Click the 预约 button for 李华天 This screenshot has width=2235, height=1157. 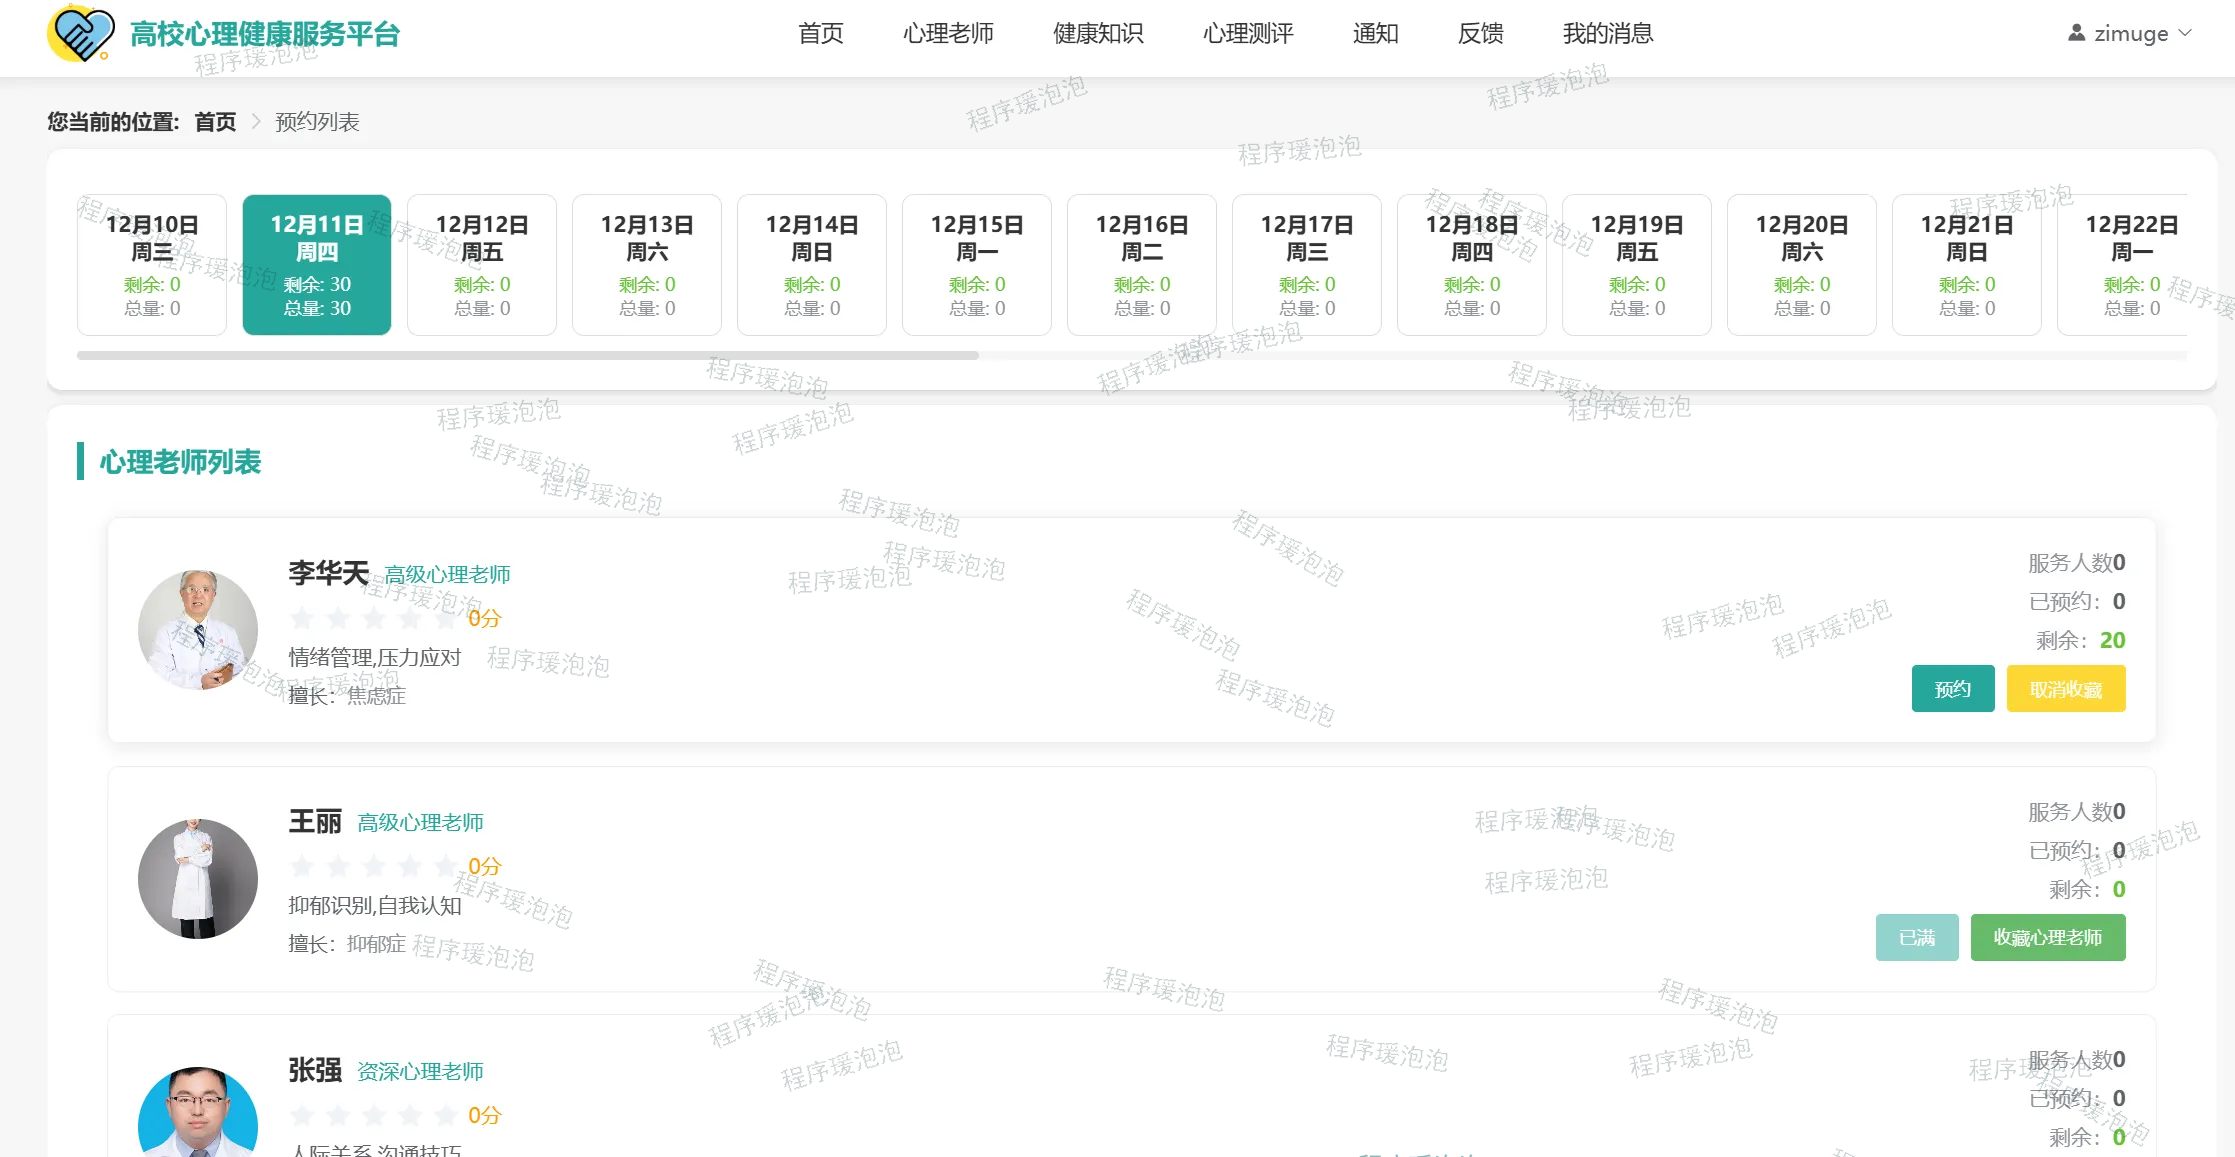1952,689
